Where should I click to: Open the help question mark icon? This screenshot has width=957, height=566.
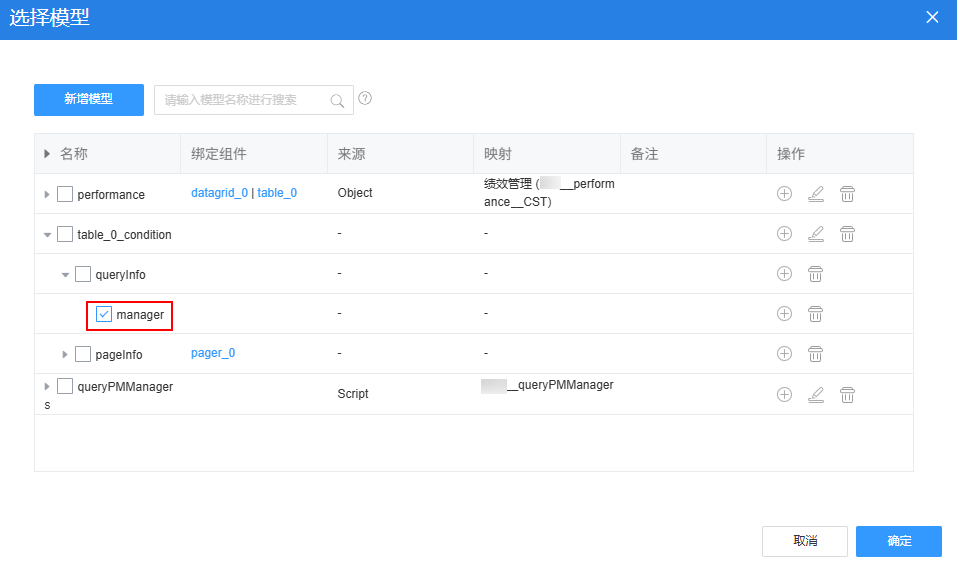click(365, 98)
